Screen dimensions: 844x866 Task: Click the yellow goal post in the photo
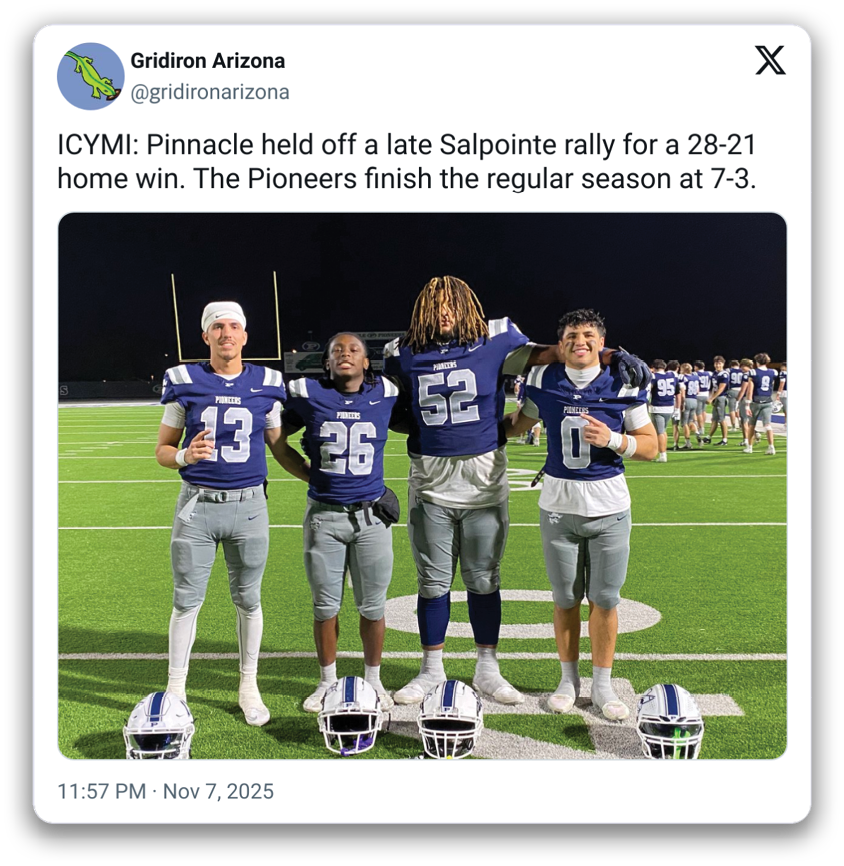(x=226, y=315)
